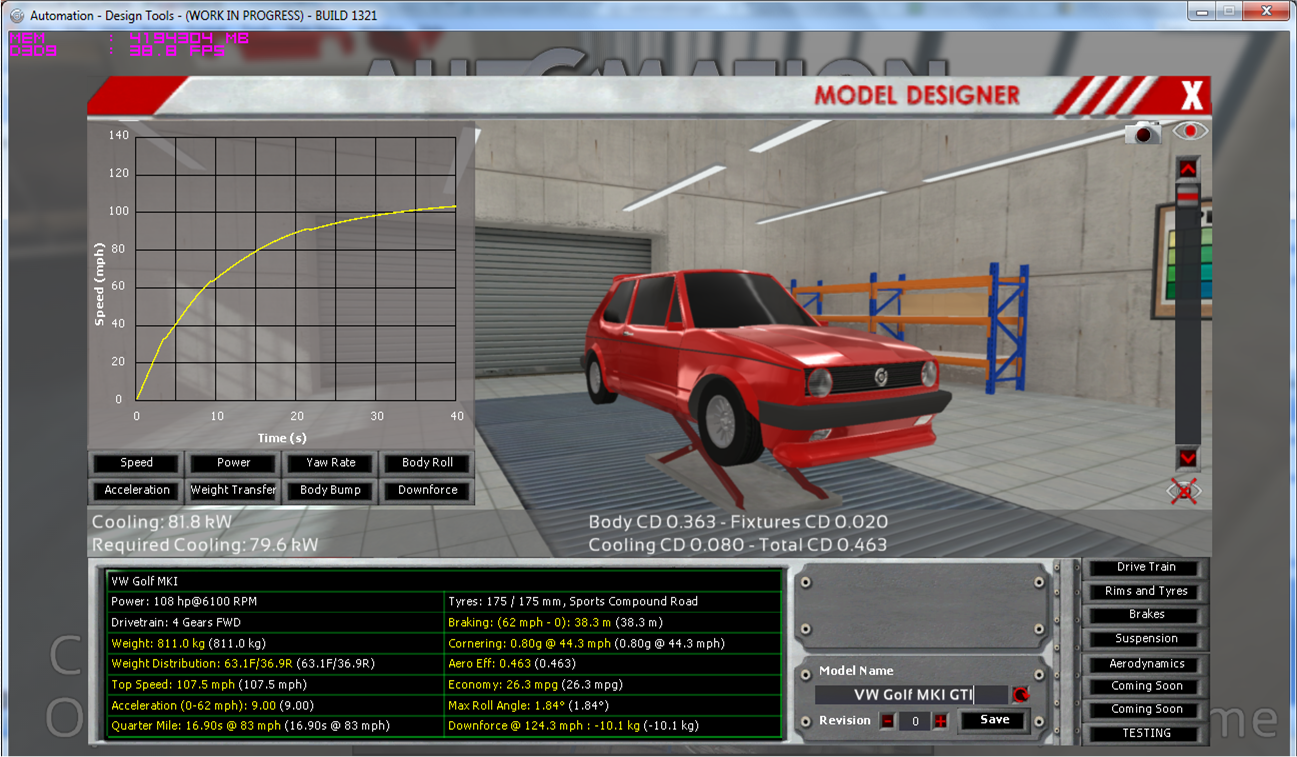Click the vertical slider handle
This screenshot has height=757, width=1297.
click(1187, 198)
